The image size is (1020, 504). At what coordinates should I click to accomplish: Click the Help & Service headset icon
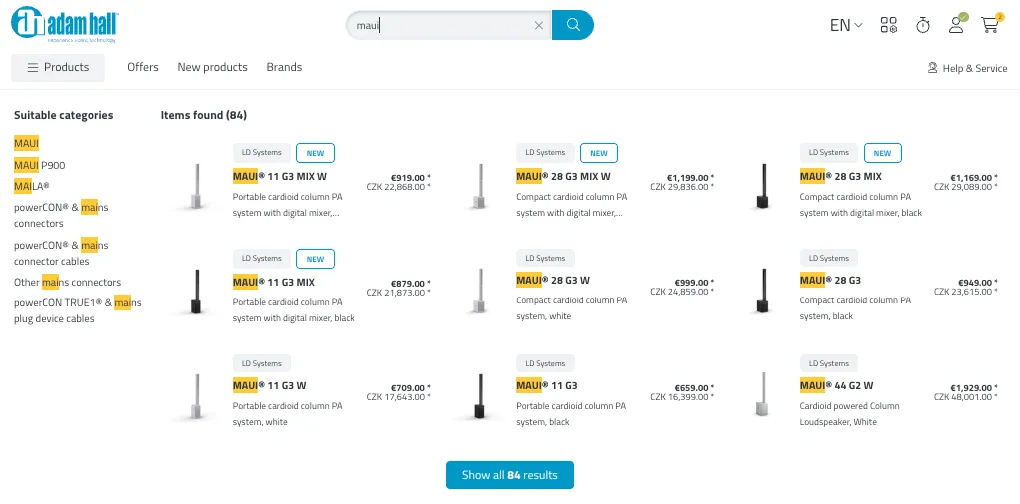(932, 68)
